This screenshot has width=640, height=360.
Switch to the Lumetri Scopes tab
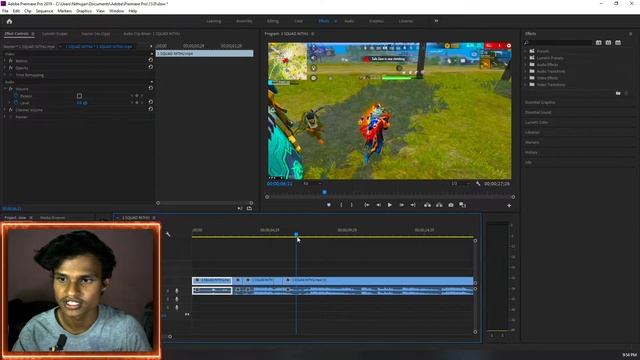55,34
